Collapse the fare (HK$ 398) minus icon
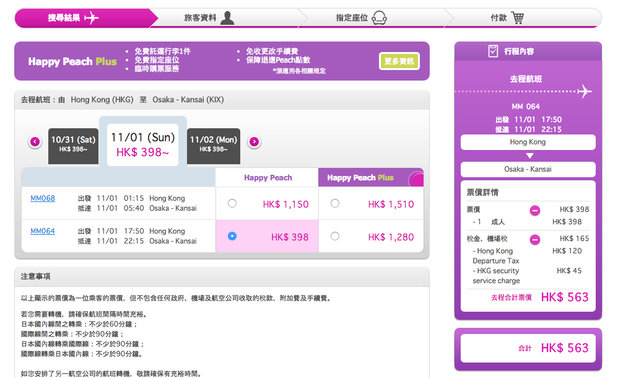Image resolution: width=618 pixels, height=378 pixels. (x=535, y=210)
